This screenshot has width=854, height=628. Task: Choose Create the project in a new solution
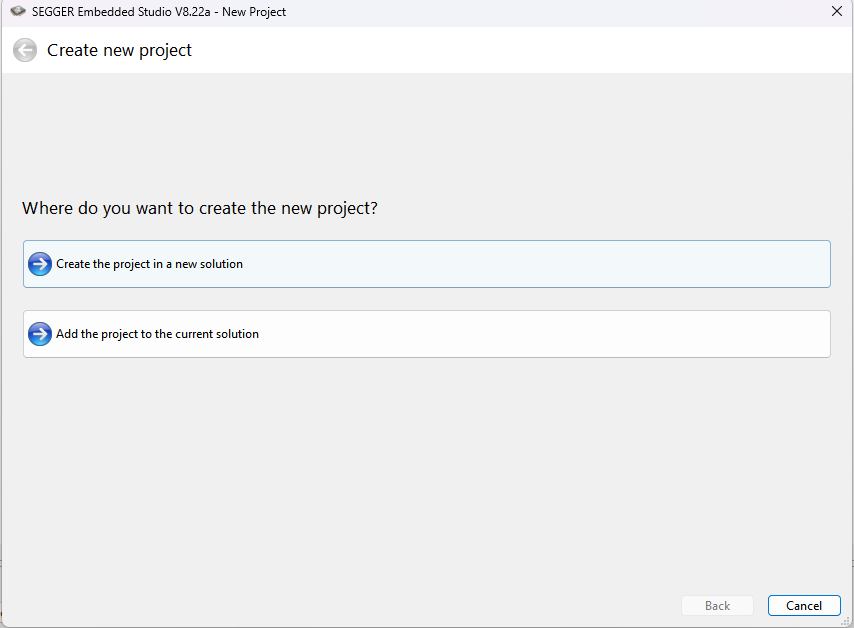point(426,264)
